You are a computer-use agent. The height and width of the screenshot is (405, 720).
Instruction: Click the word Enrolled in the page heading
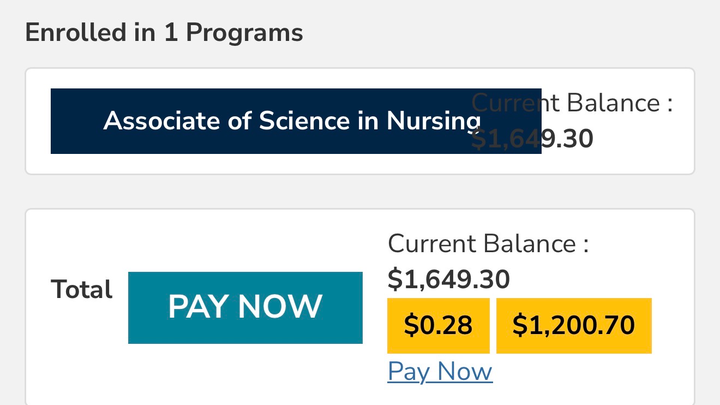(x=65, y=32)
